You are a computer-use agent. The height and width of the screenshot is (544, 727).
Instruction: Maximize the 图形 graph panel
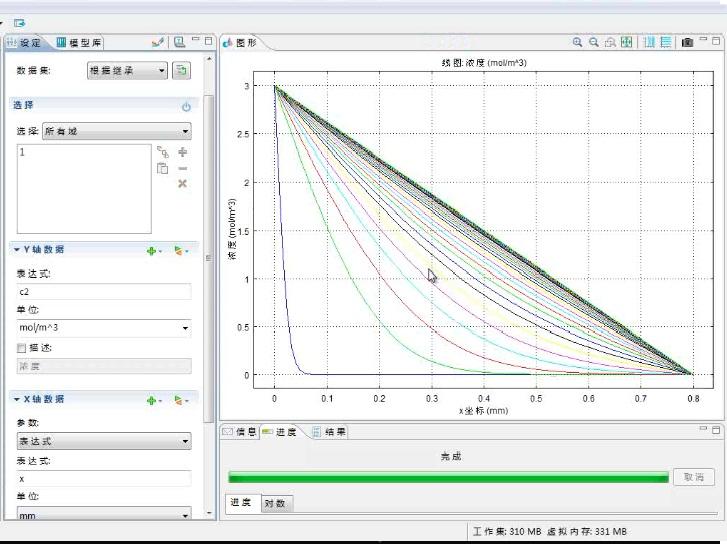tap(716, 41)
